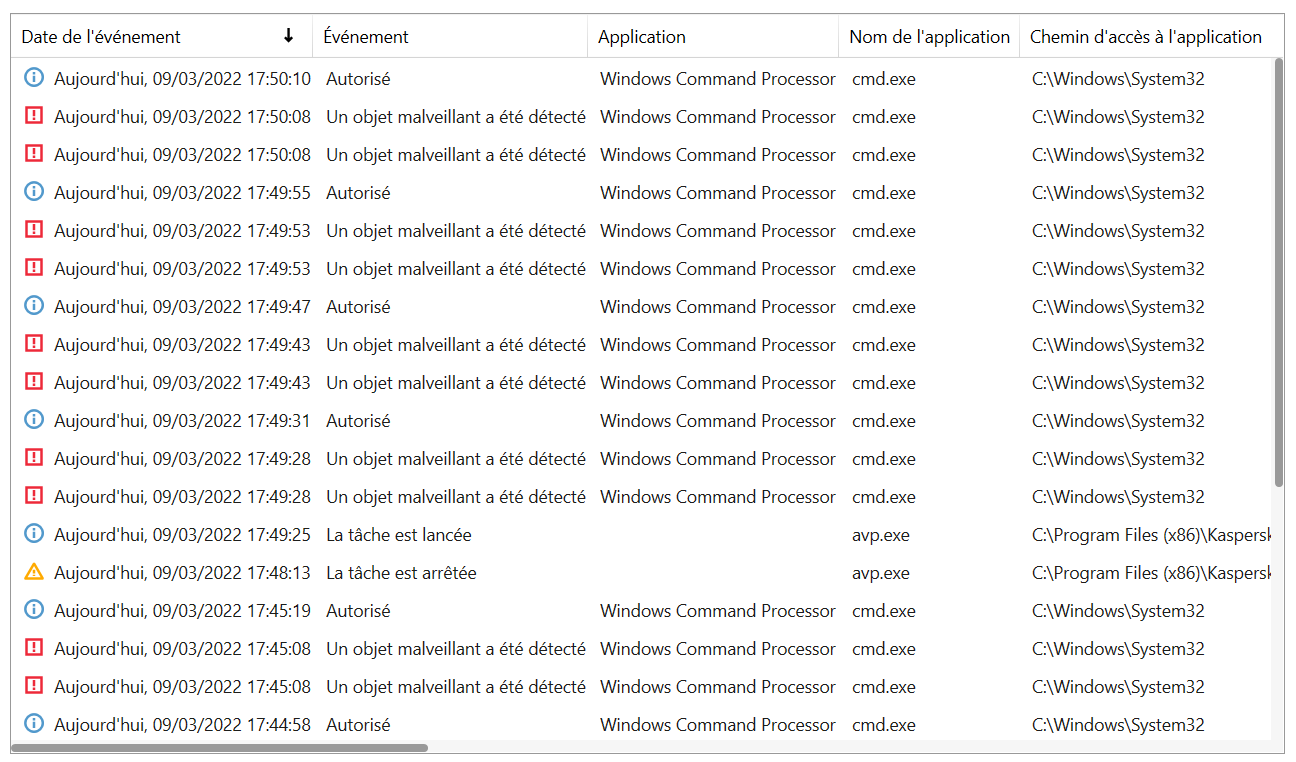Select the 'La tâche est arrêtée' event text
The height and width of the screenshot is (762, 1296).
coord(401,573)
